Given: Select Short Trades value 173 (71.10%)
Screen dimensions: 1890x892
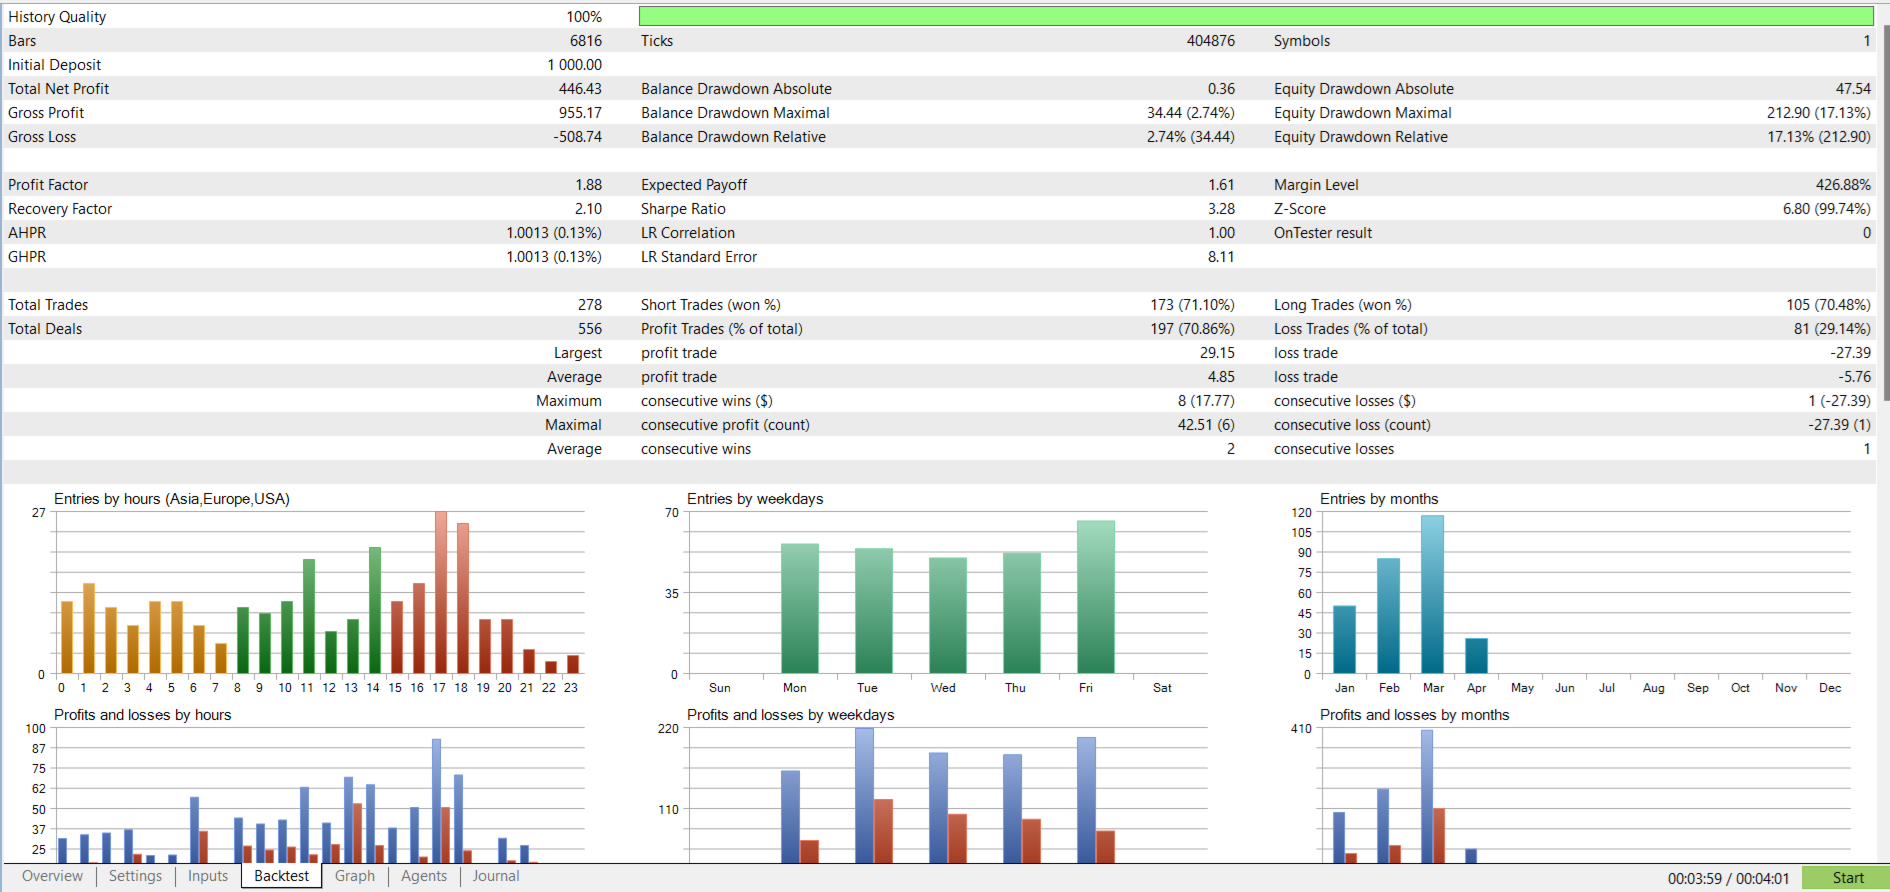Looking at the screenshot, I should coord(1192,305).
